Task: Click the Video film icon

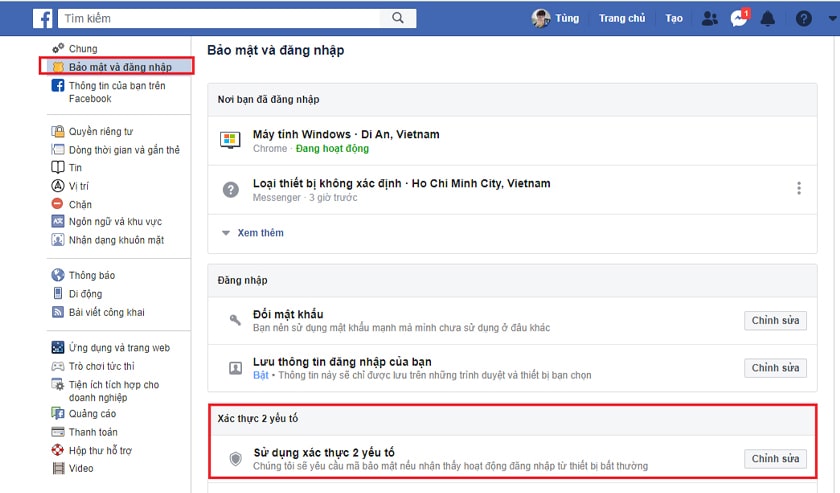Action: pyautogui.click(x=58, y=468)
